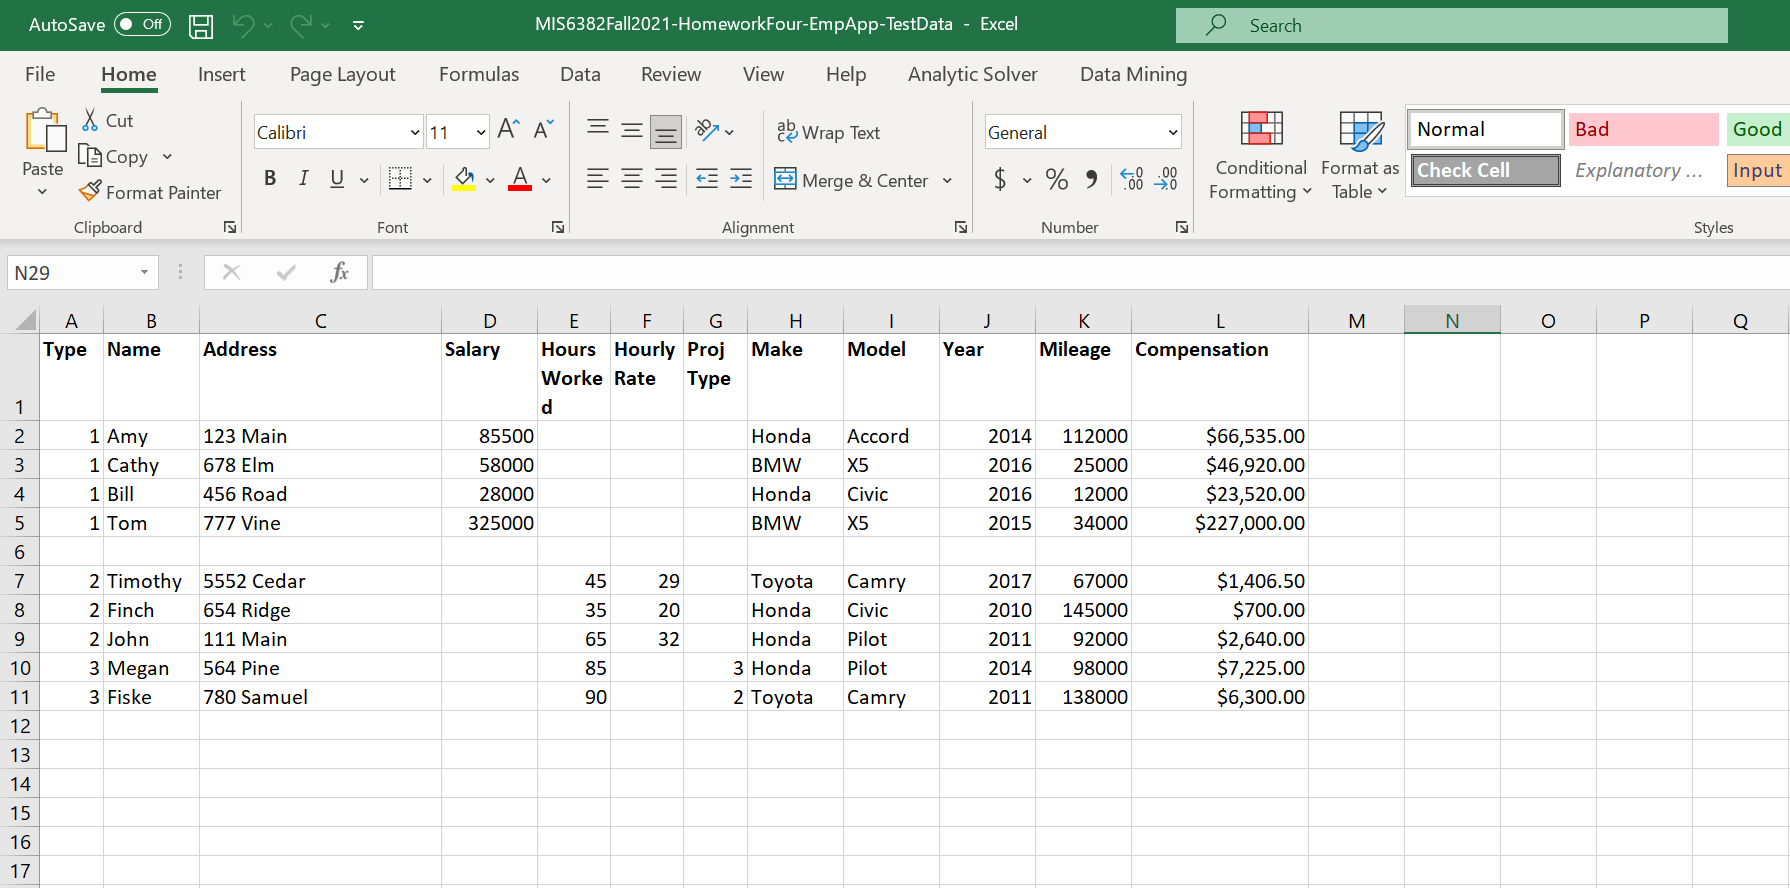Click the Increase Font Size icon

point(508,130)
